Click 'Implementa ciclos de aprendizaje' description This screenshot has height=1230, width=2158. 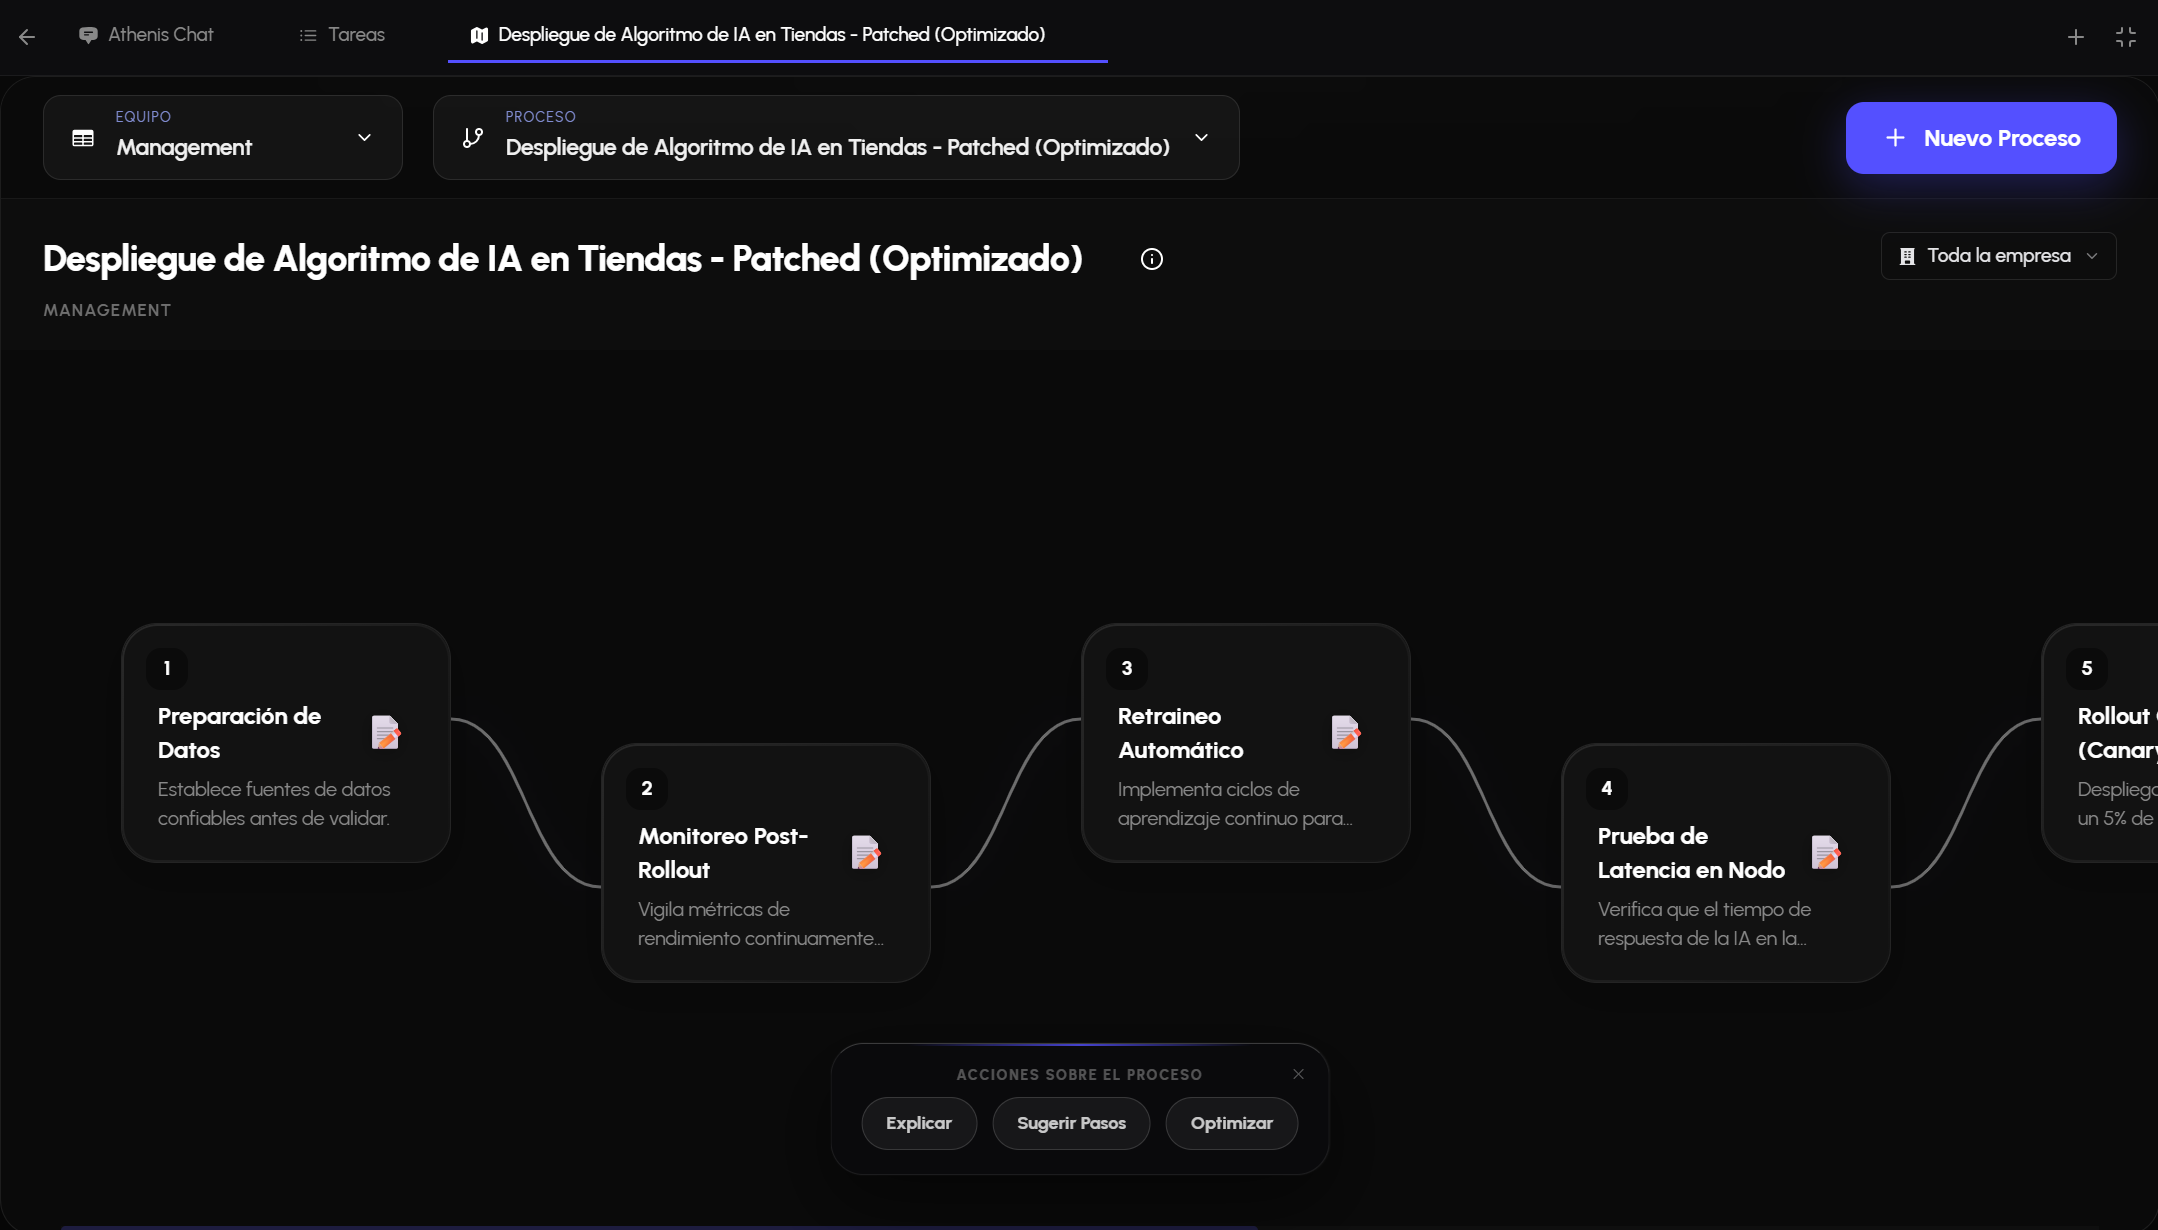1235,804
